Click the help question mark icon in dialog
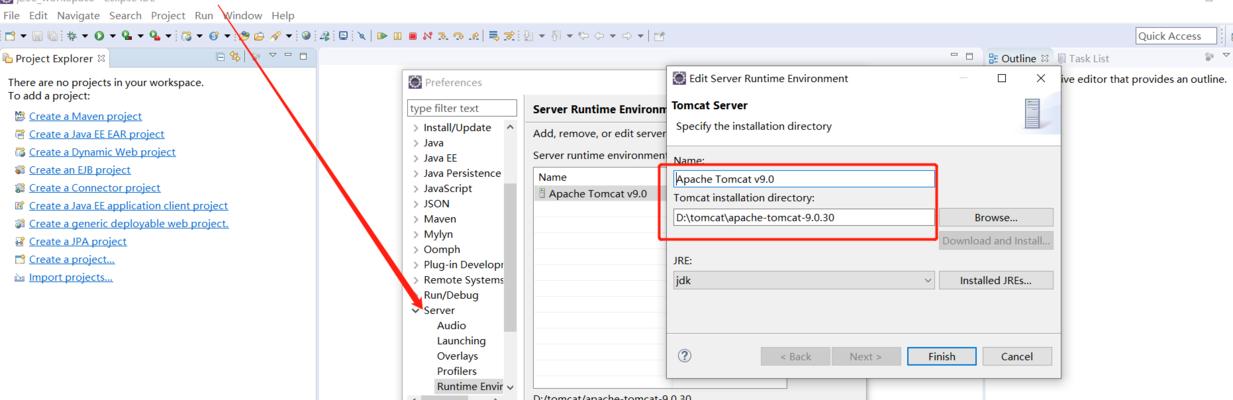Viewport: 1233px width, 400px height. 685,355
